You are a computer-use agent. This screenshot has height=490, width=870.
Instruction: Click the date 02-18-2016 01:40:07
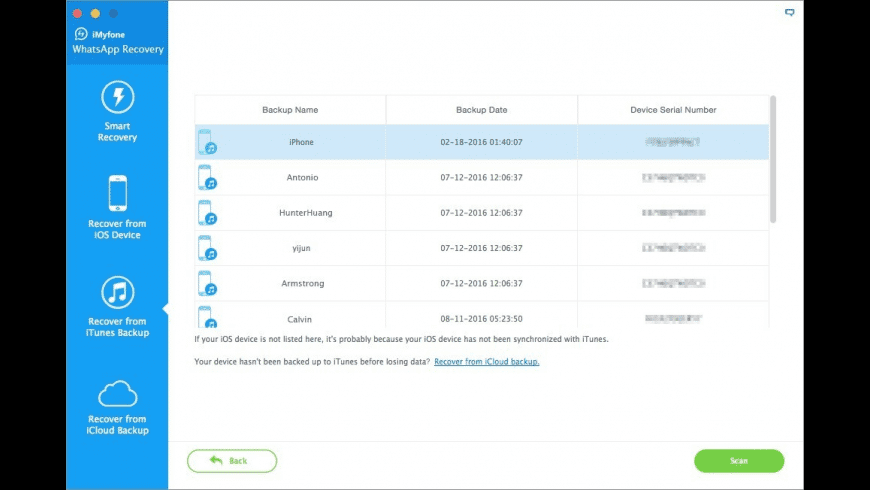(x=482, y=142)
